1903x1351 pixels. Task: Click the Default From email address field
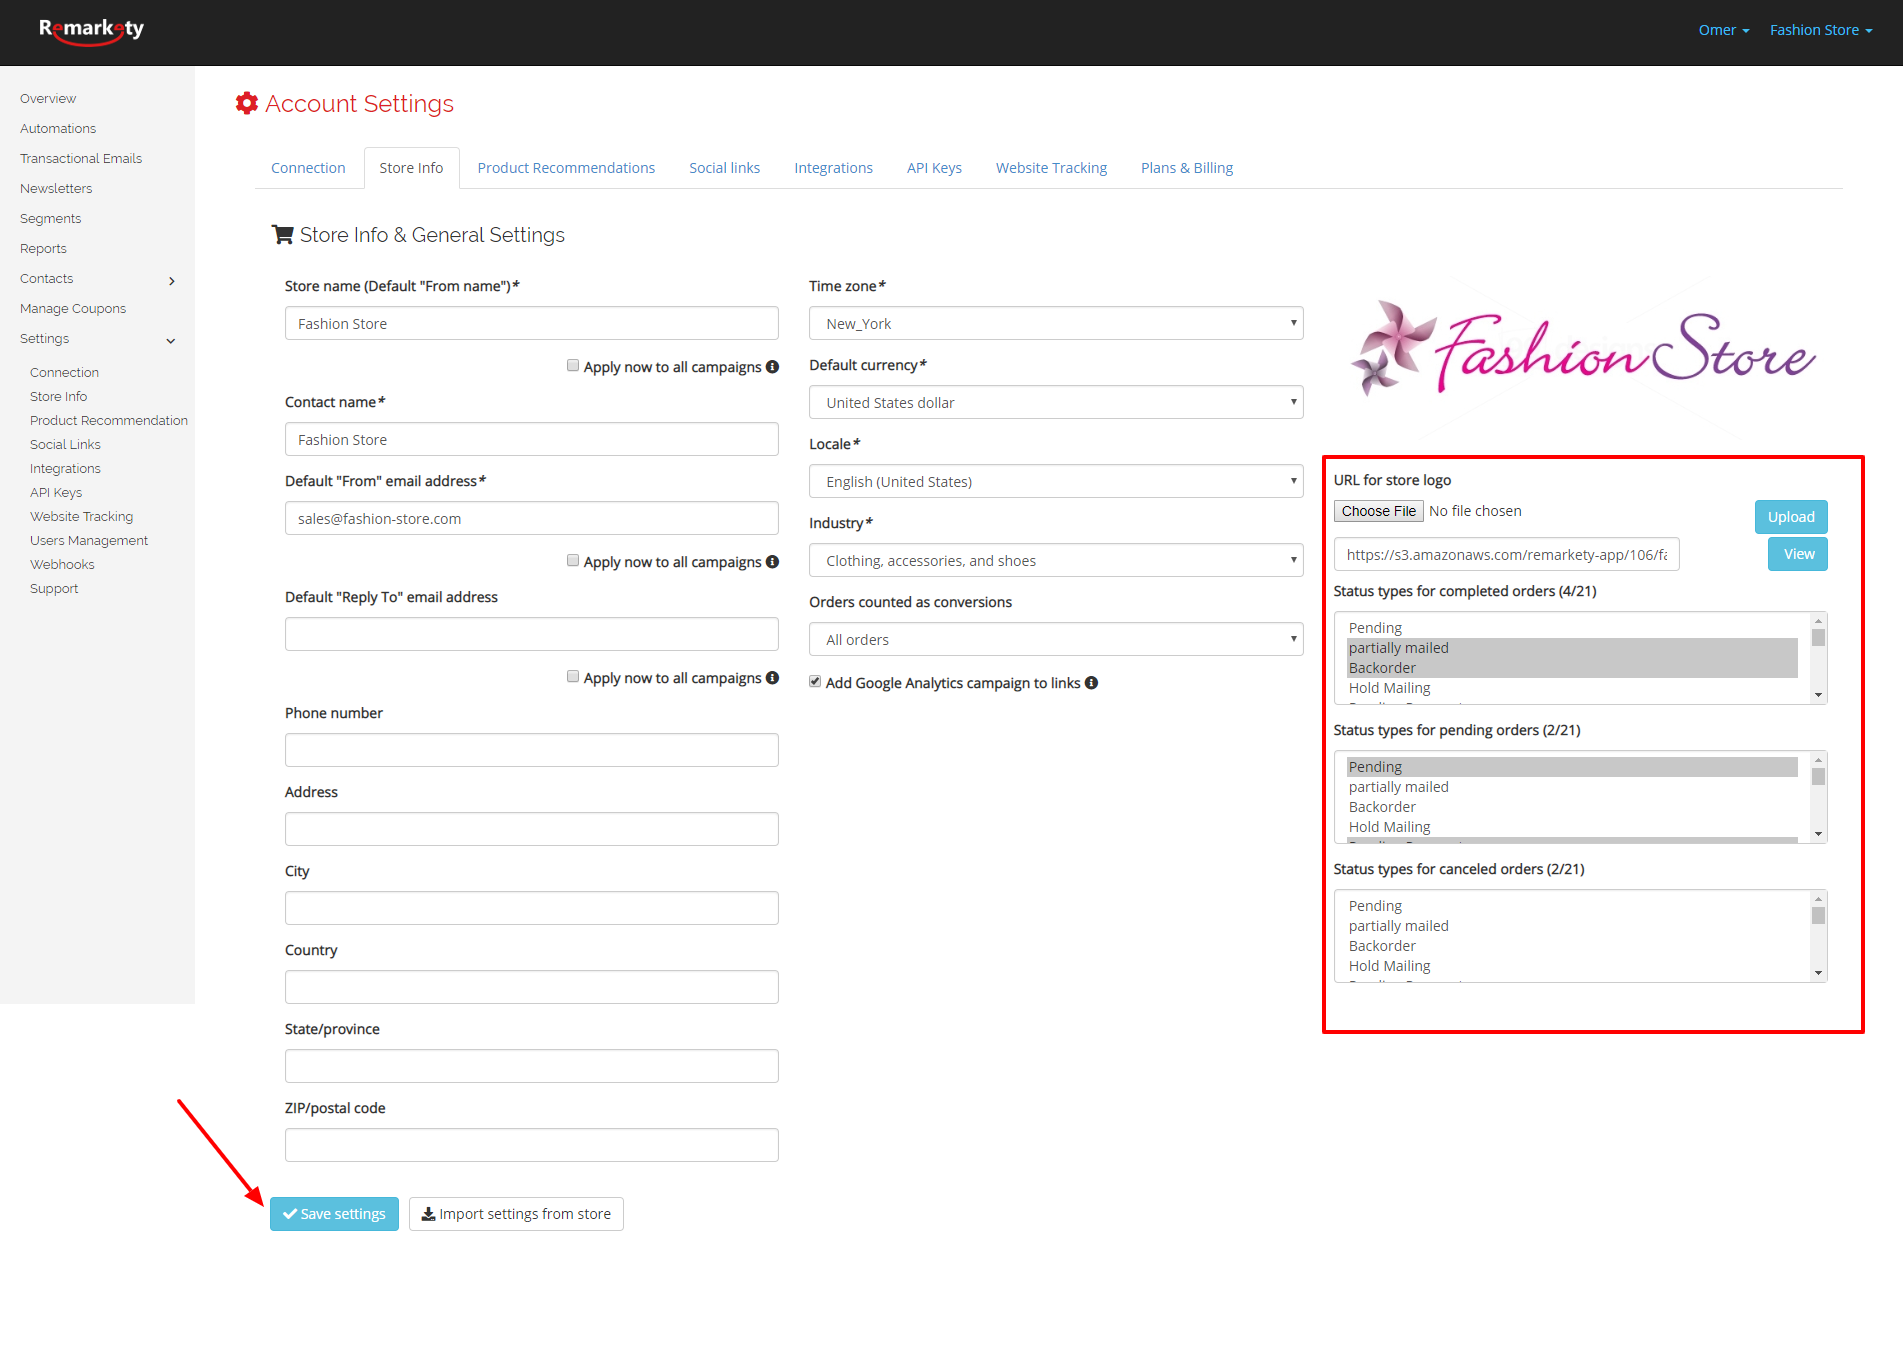tap(532, 518)
